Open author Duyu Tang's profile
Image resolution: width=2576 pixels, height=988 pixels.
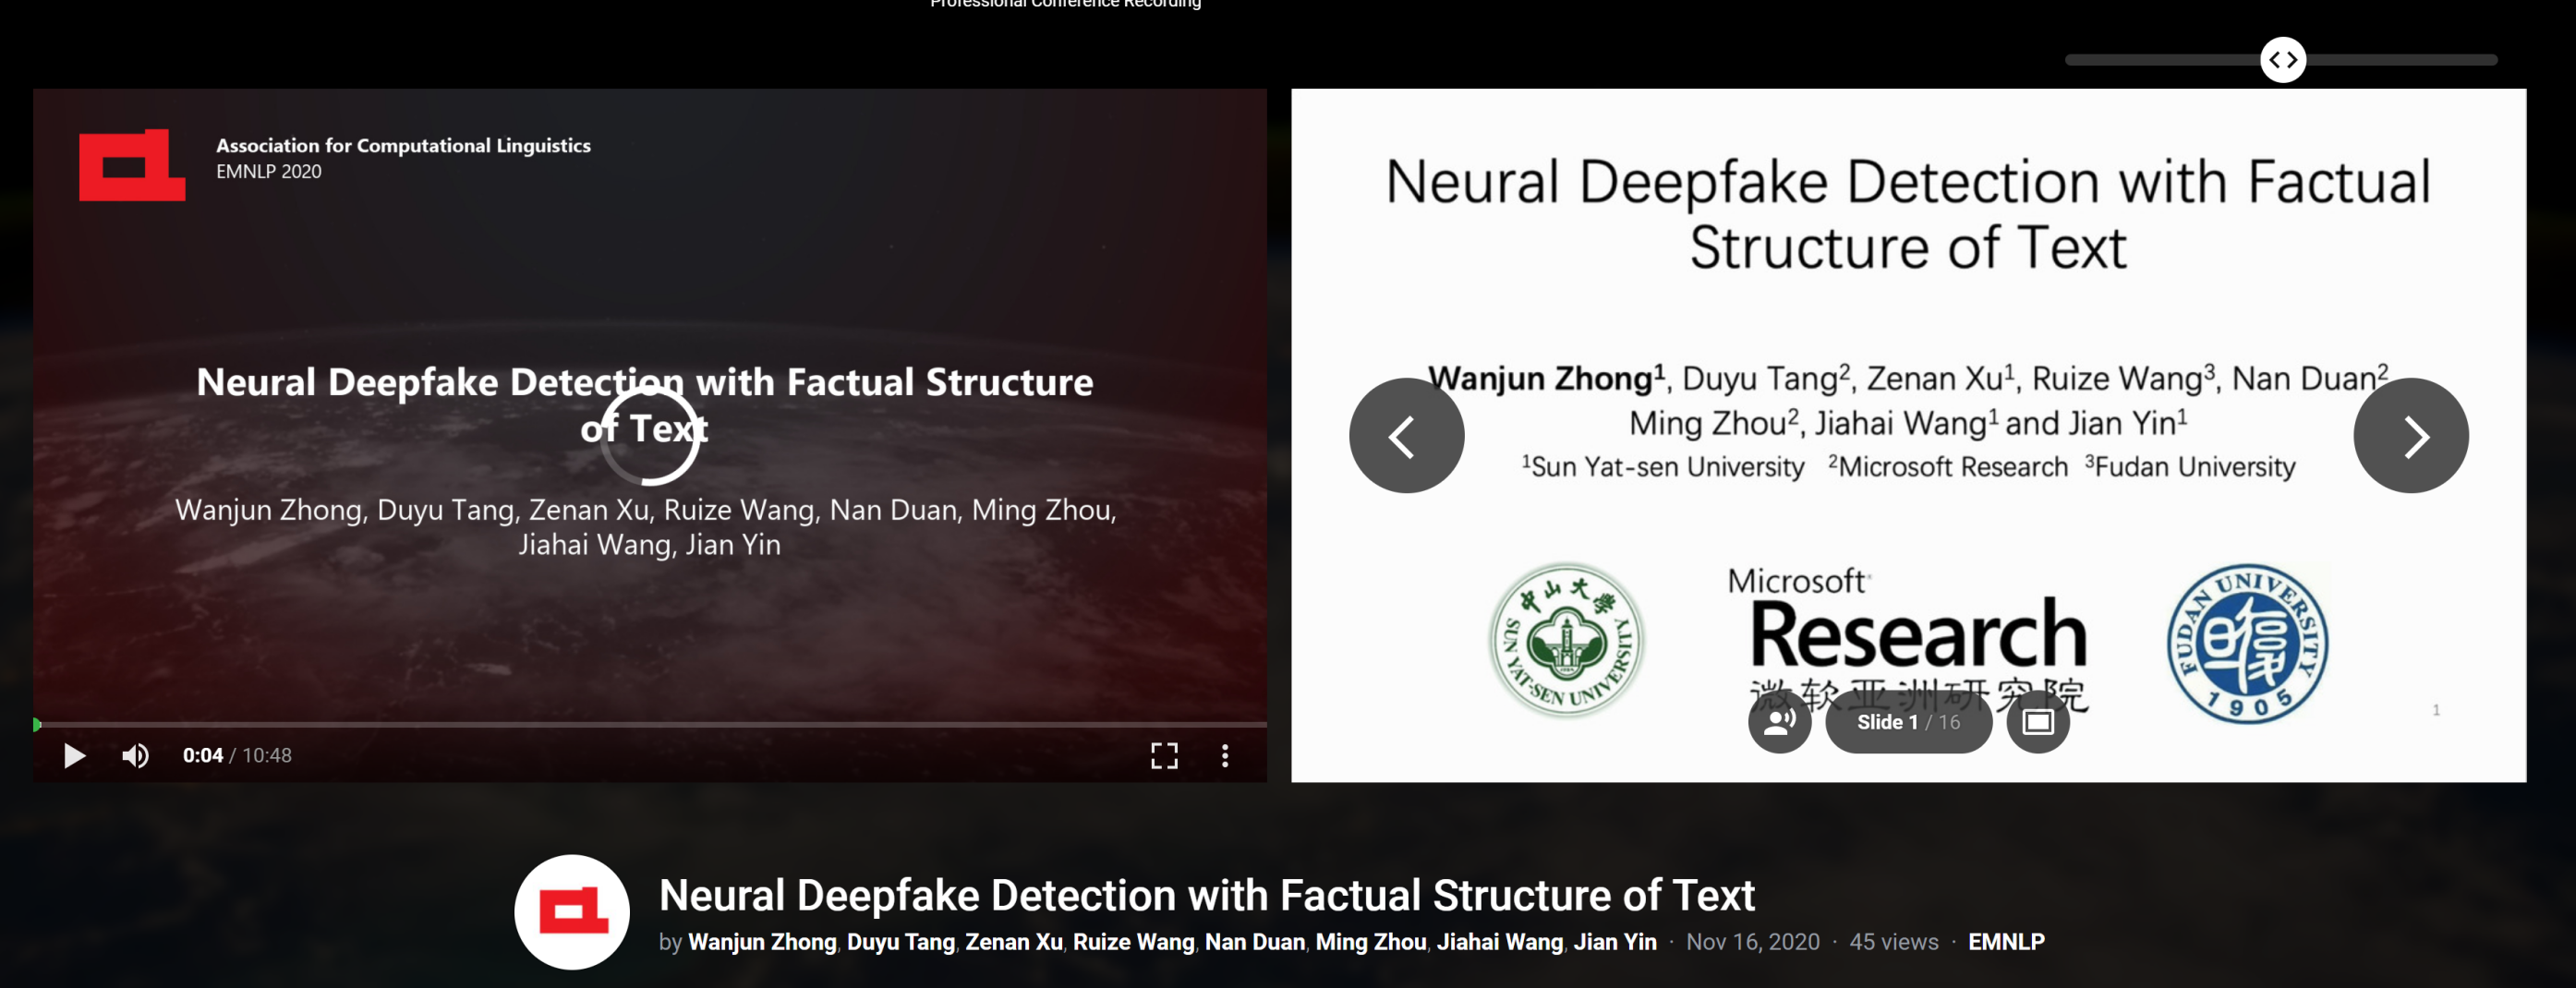click(x=900, y=942)
